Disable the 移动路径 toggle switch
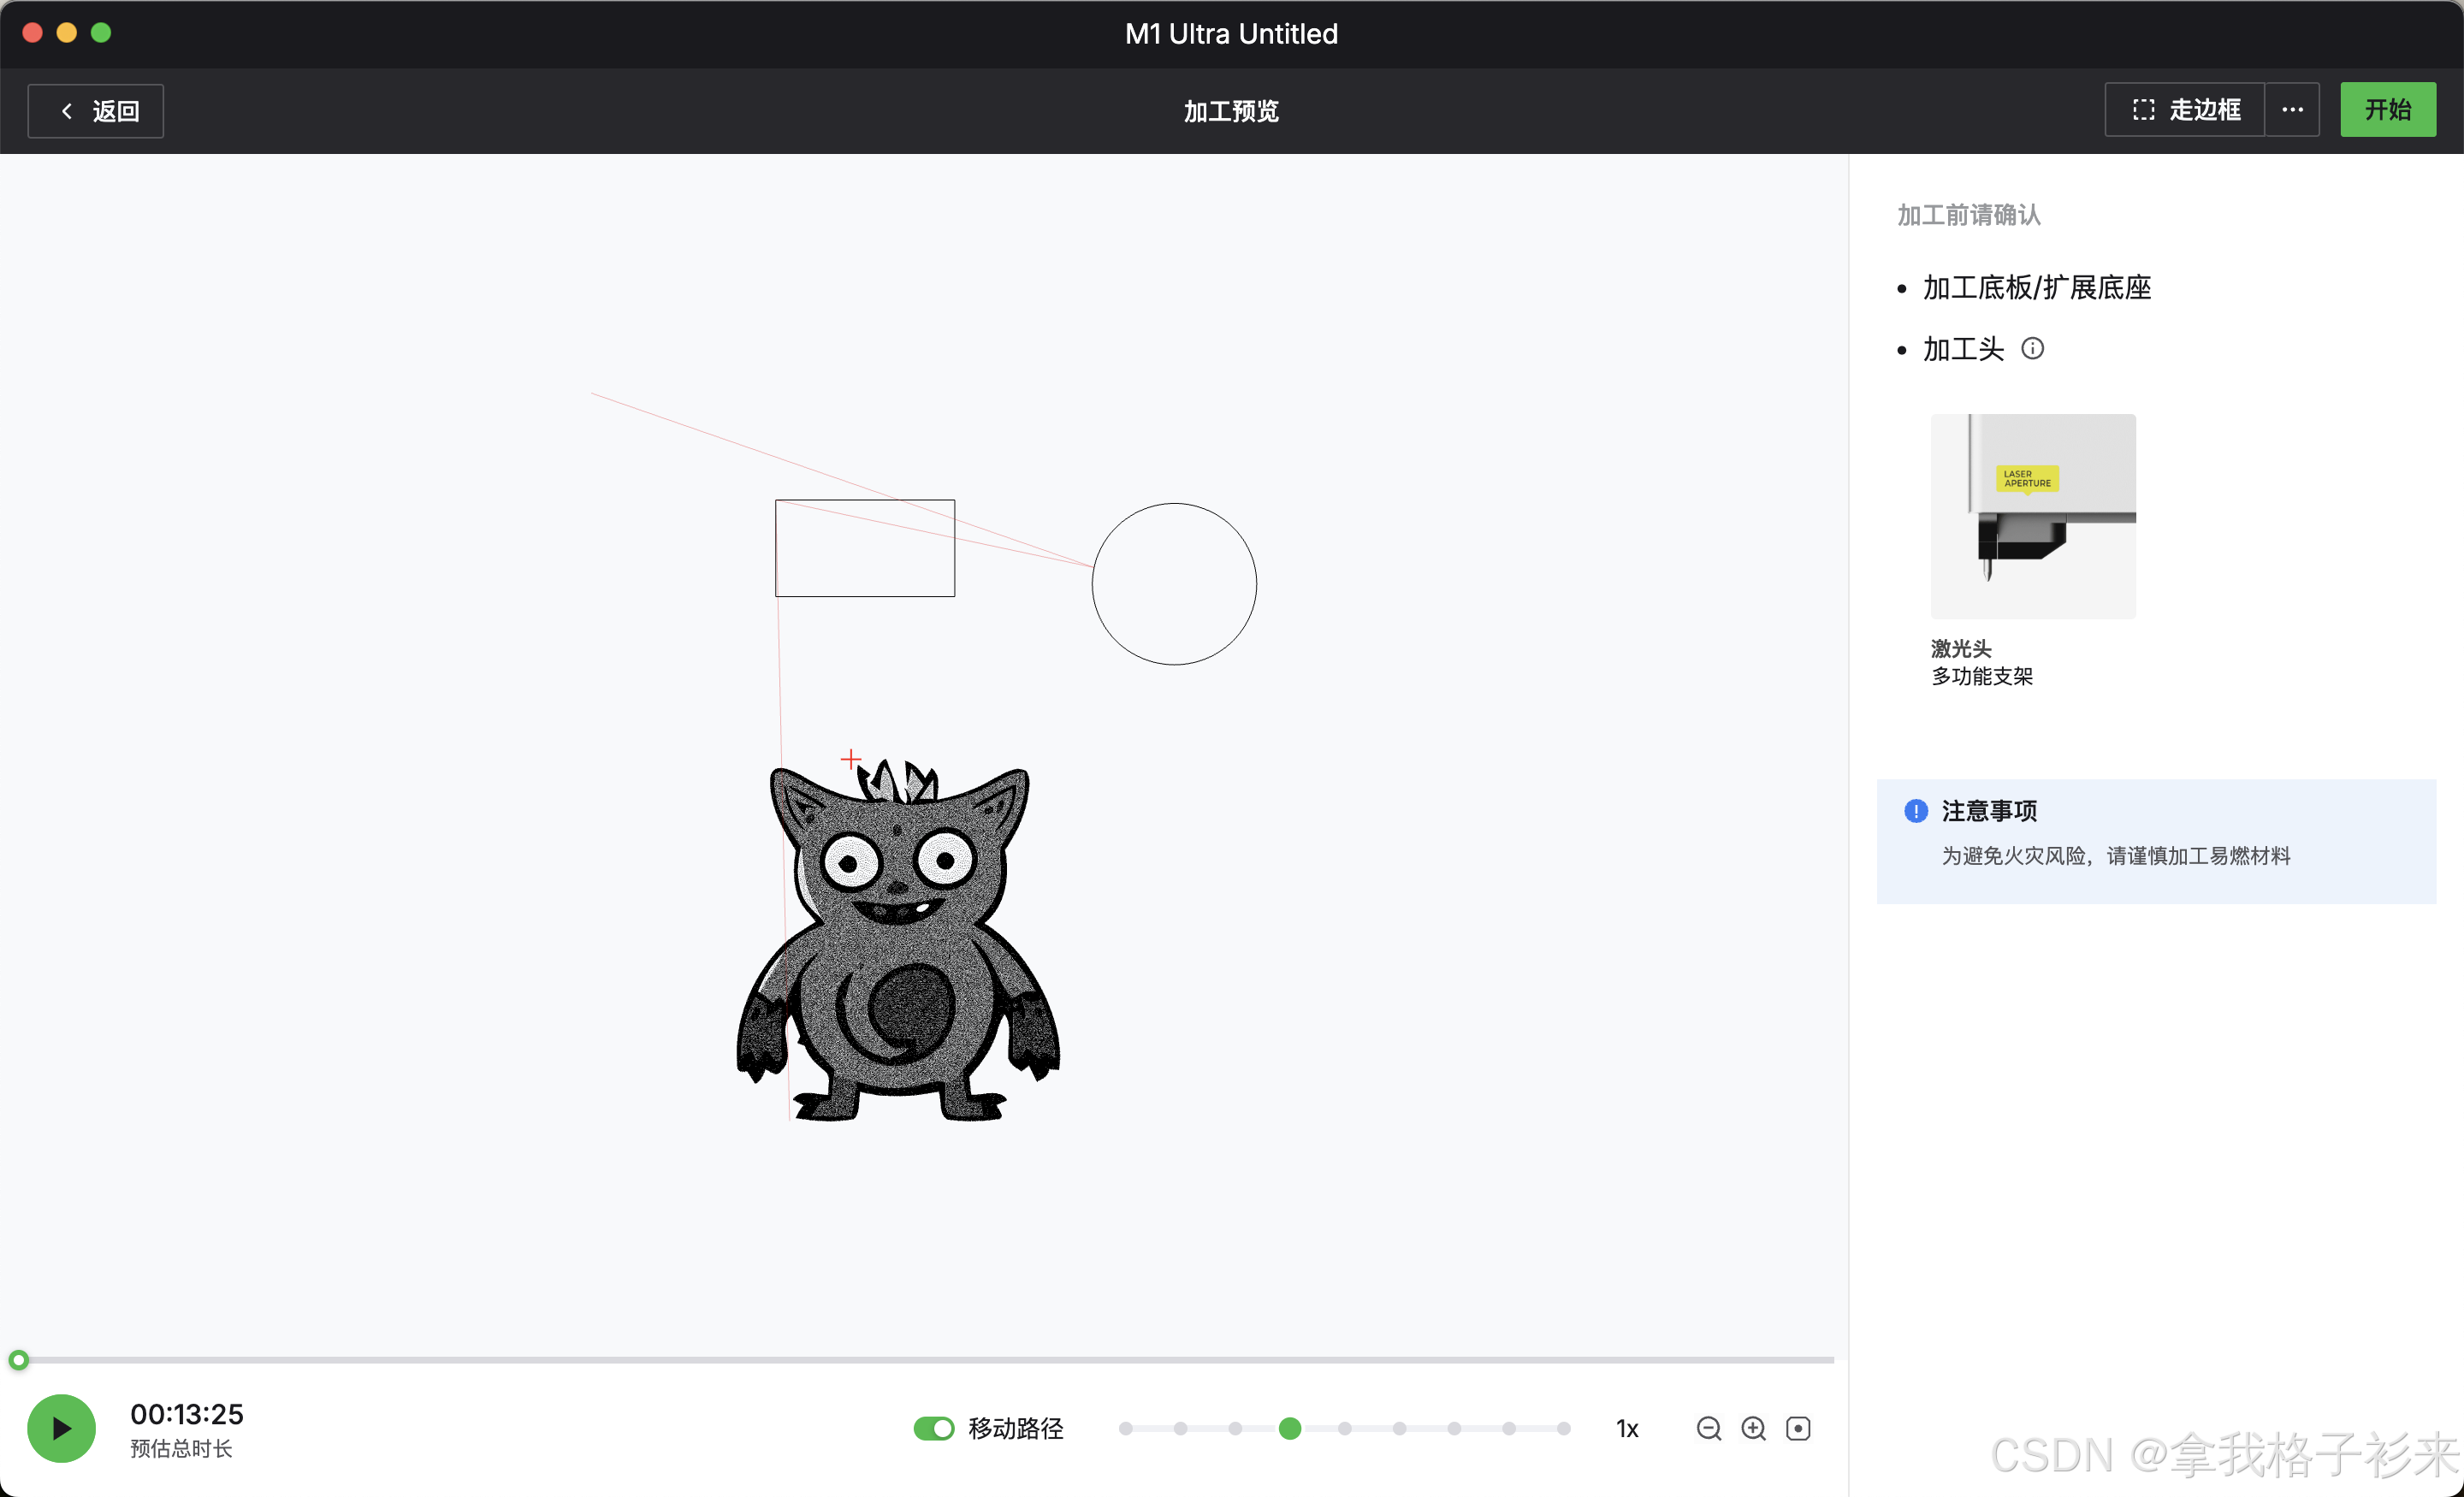 point(934,1429)
